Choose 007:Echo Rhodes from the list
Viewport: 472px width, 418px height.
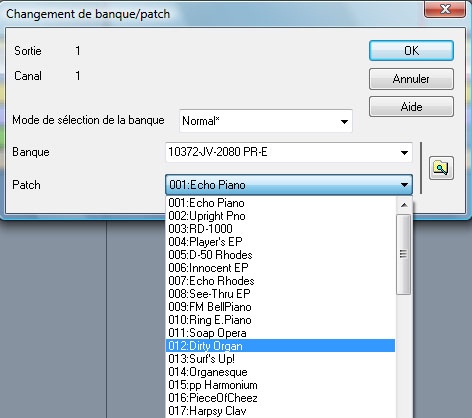[280, 281]
